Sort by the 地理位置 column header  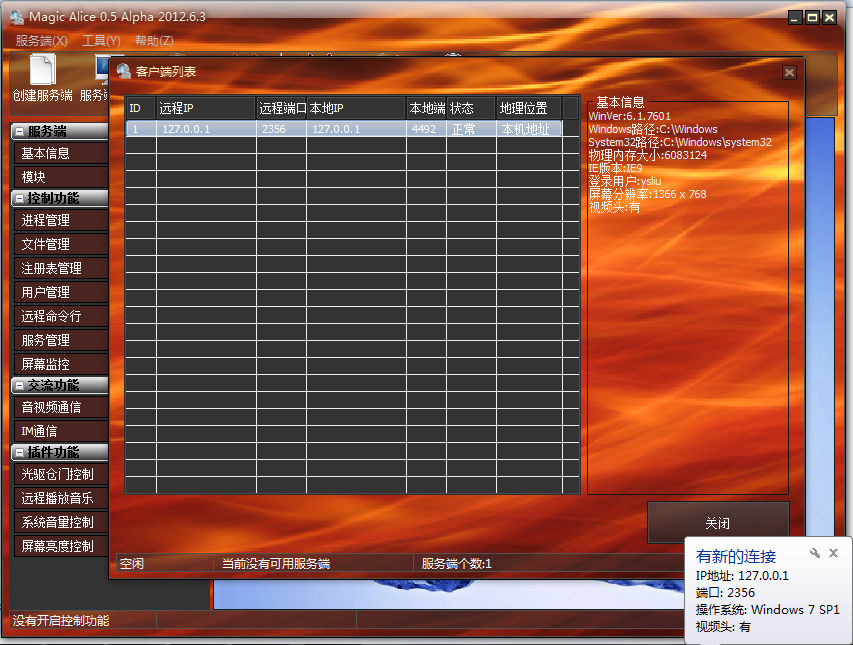(x=529, y=108)
